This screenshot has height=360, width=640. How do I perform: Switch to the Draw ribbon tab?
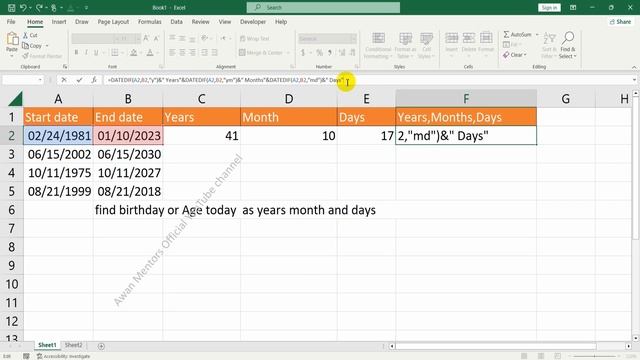(x=82, y=22)
